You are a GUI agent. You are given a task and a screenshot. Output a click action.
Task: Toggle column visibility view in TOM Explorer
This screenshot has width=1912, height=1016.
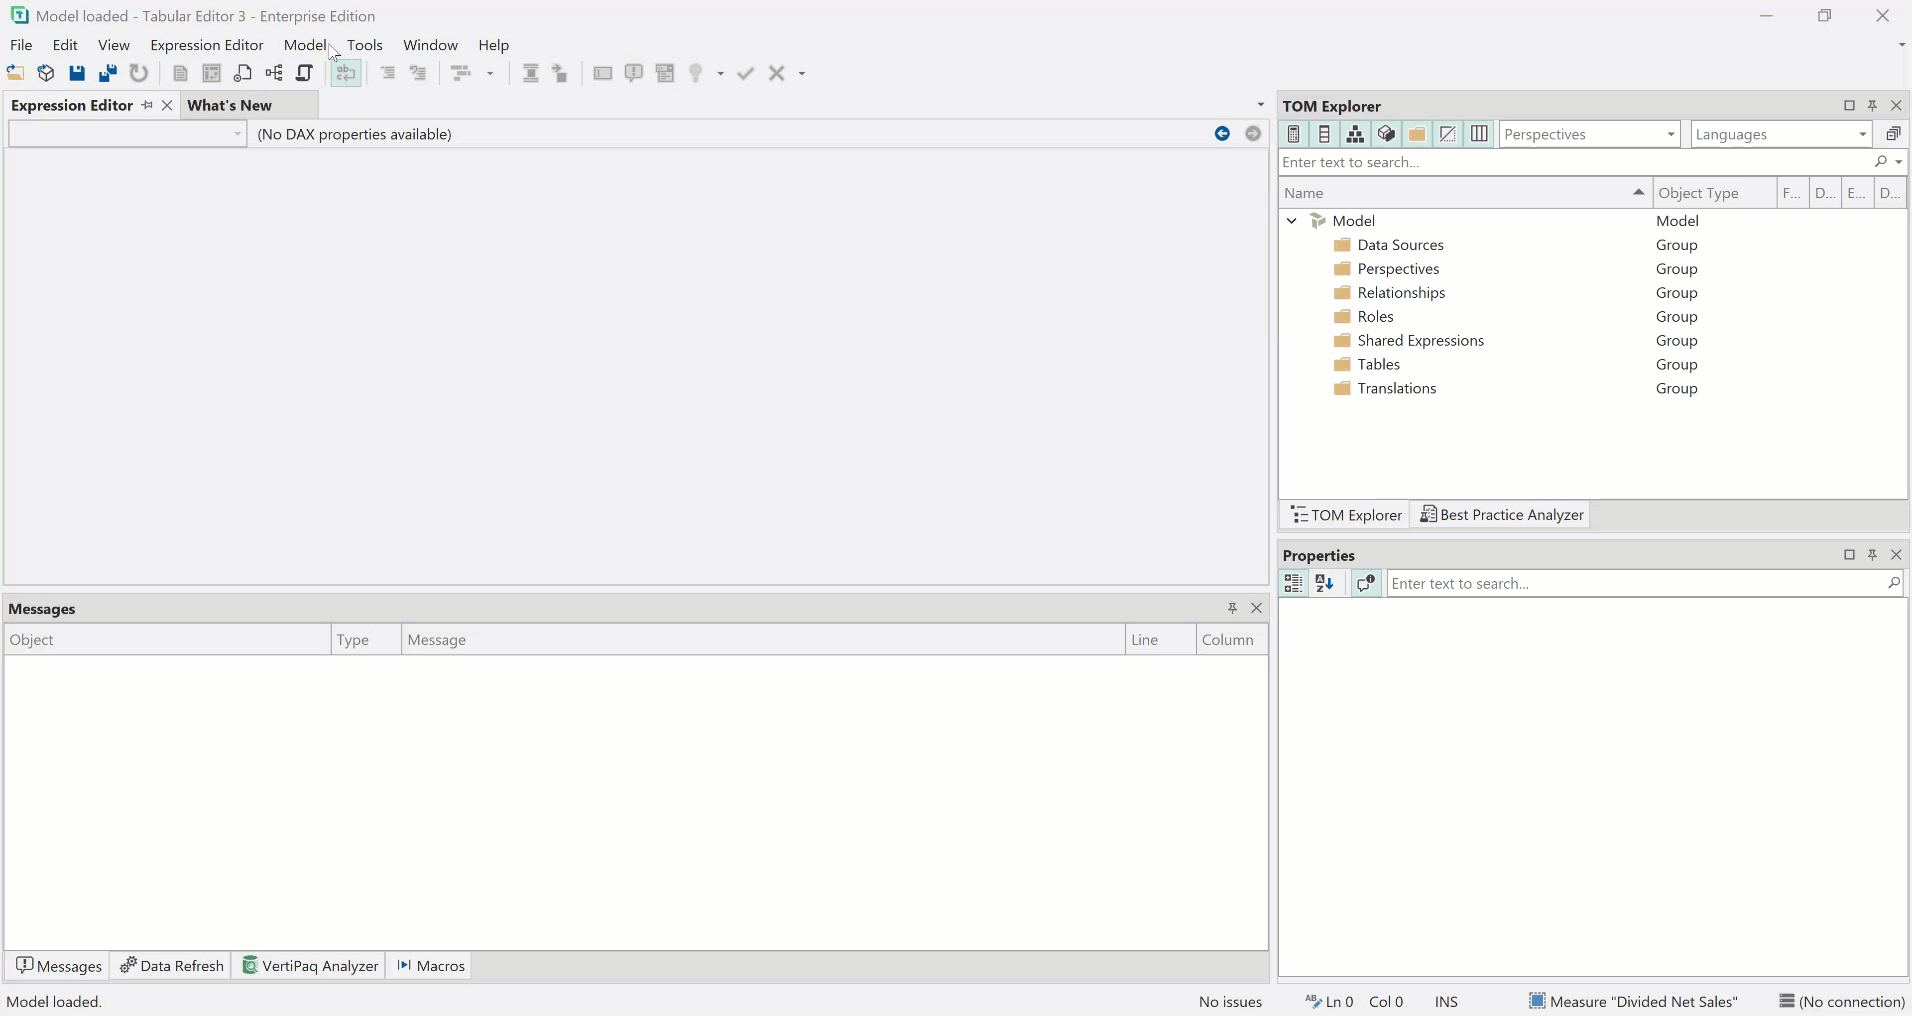[1480, 134]
